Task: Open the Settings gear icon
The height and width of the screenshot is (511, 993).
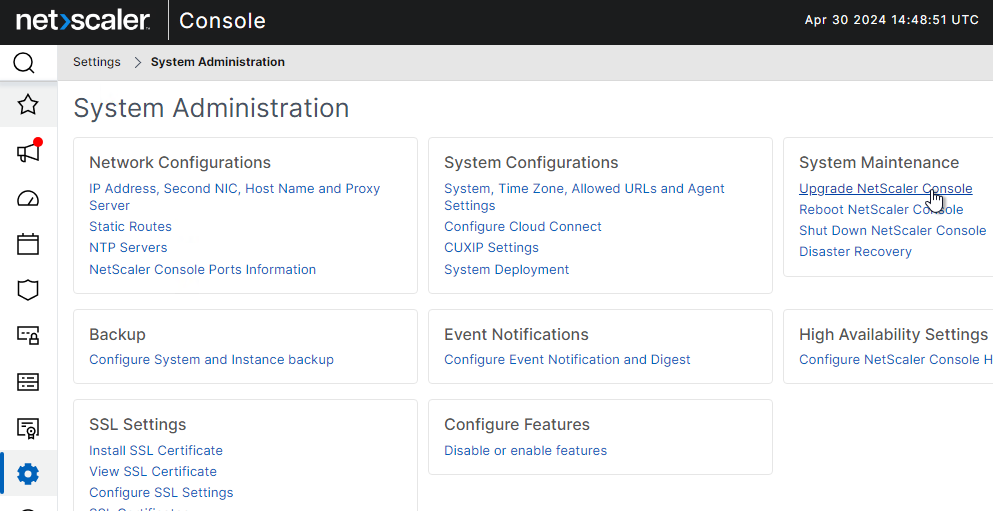Action: pos(28,474)
